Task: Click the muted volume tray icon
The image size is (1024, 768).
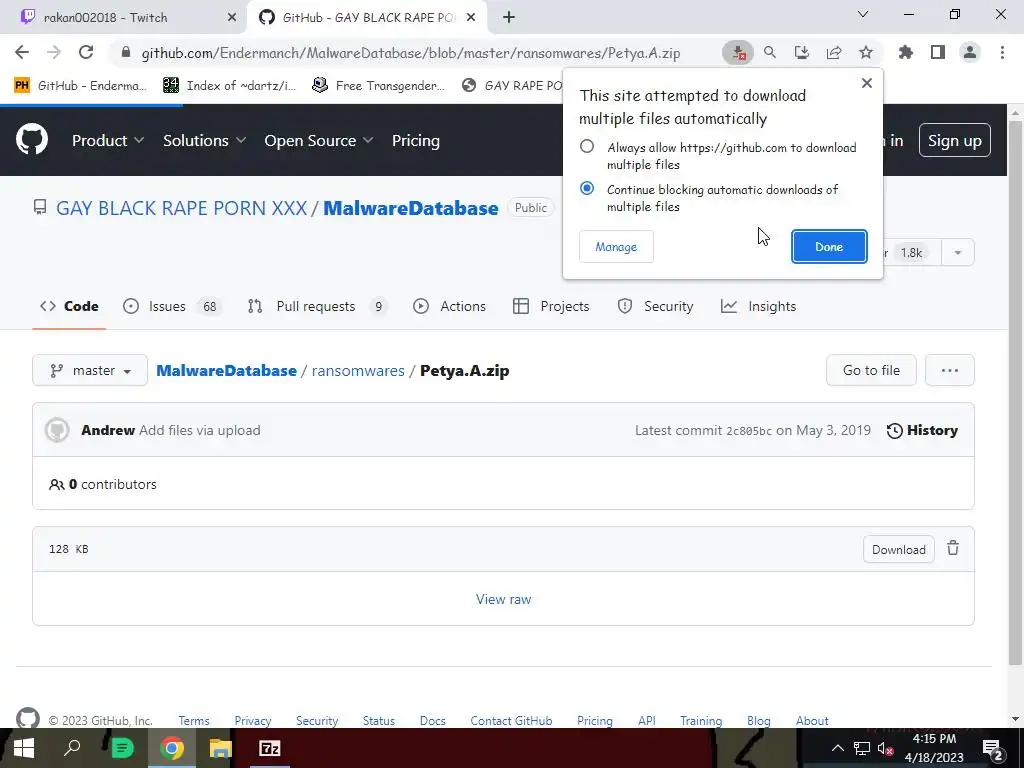Action: click(x=886, y=748)
